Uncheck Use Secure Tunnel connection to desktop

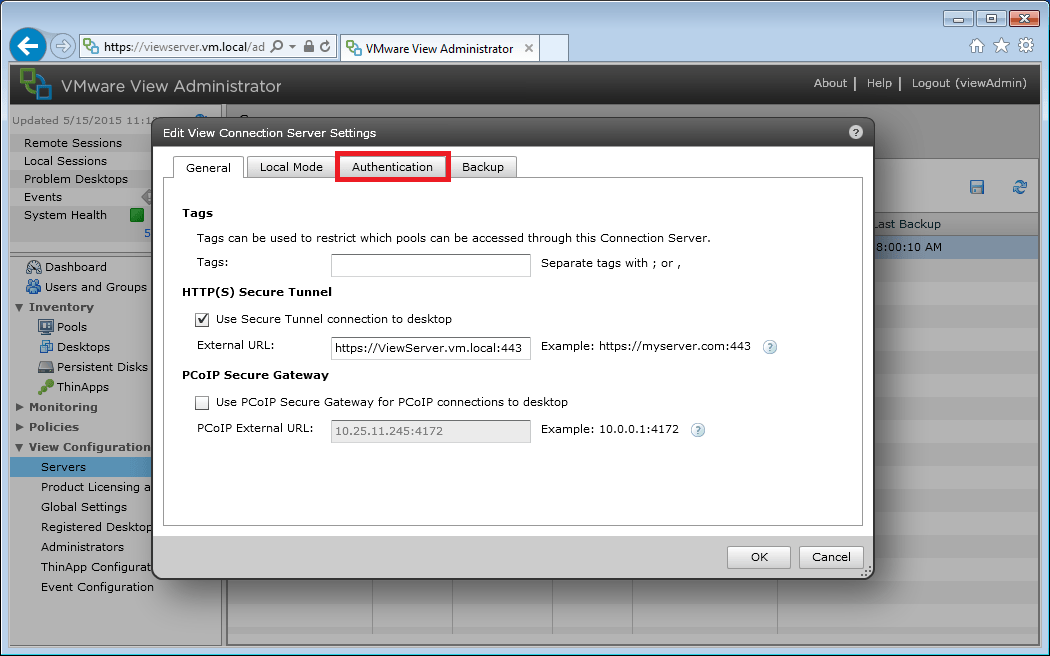(202, 319)
